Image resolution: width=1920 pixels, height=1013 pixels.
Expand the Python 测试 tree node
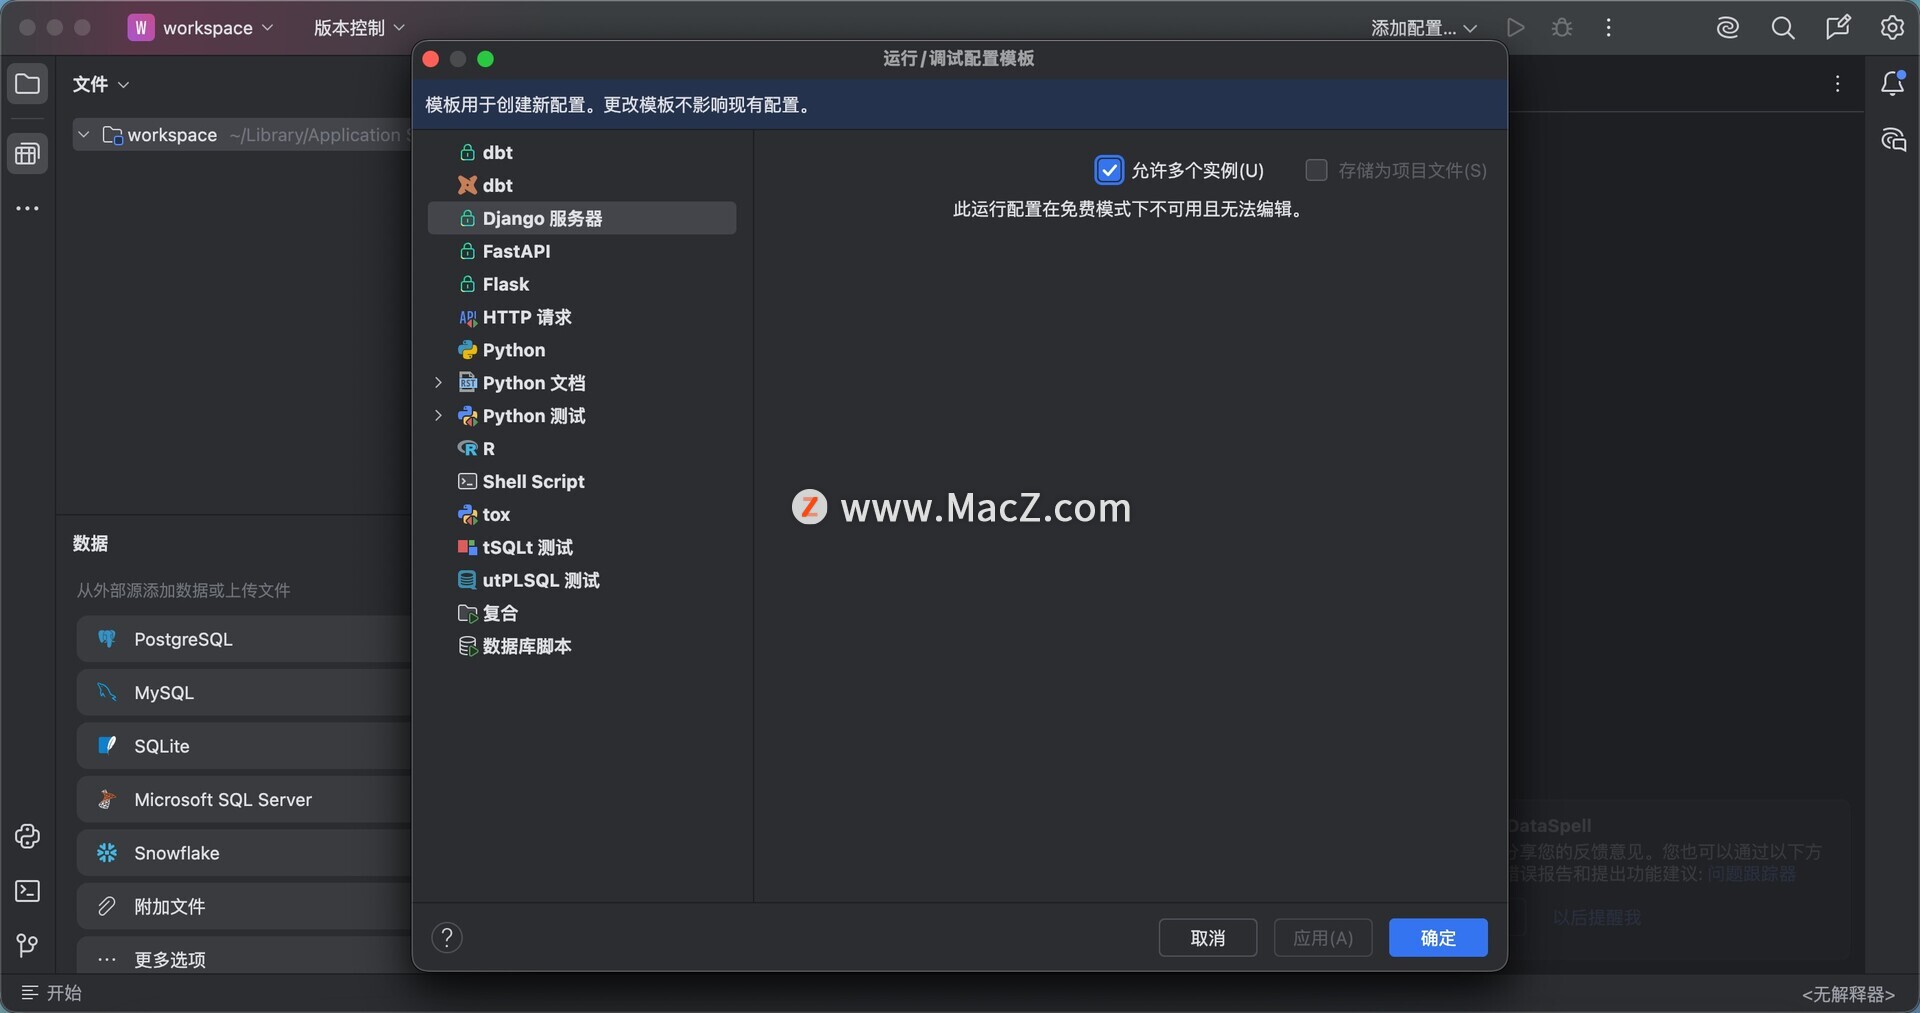click(x=438, y=416)
